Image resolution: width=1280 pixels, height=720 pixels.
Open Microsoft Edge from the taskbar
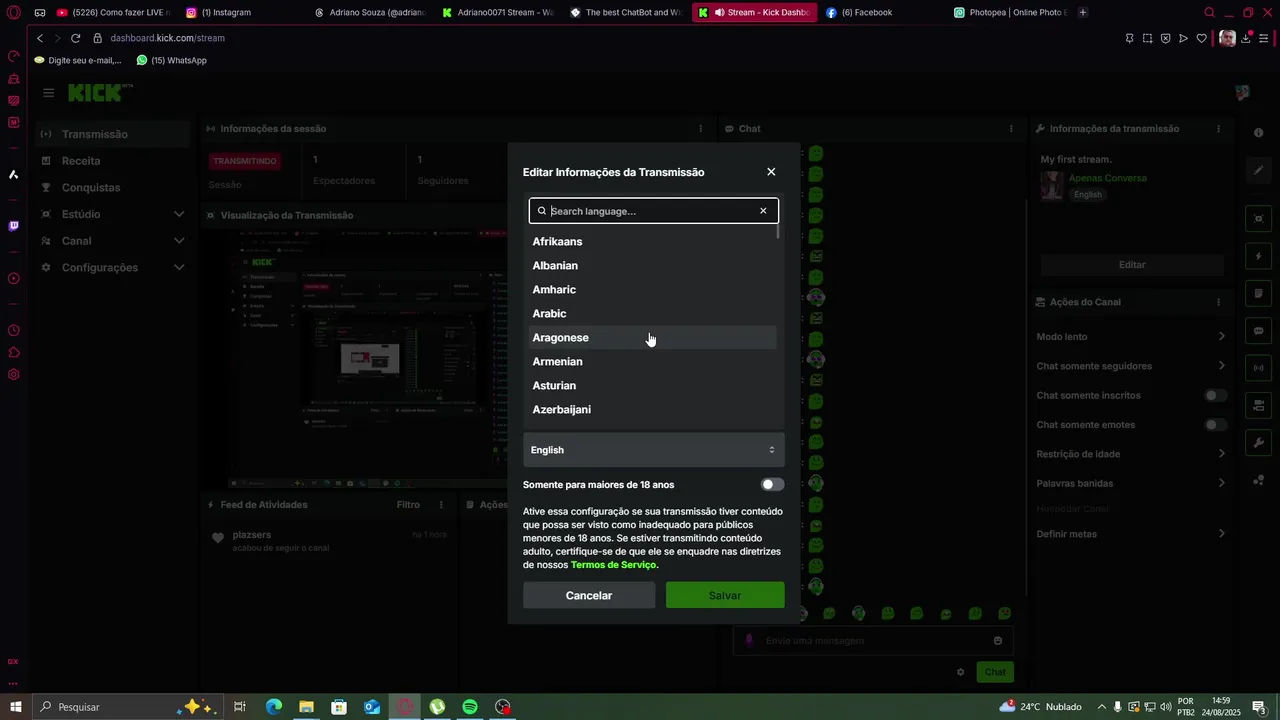tap(273, 707)
